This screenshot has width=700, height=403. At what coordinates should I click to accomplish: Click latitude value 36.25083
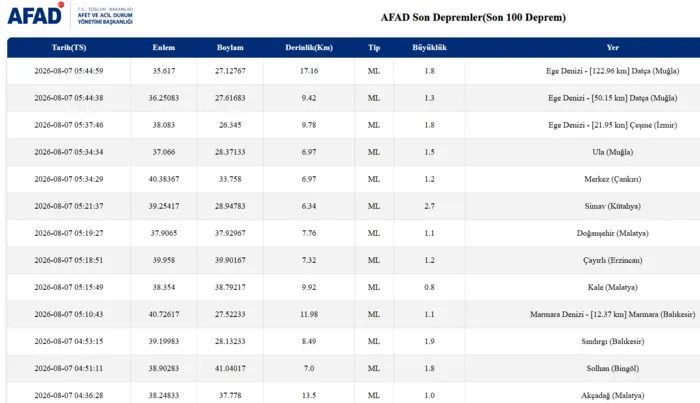point(164,98)
